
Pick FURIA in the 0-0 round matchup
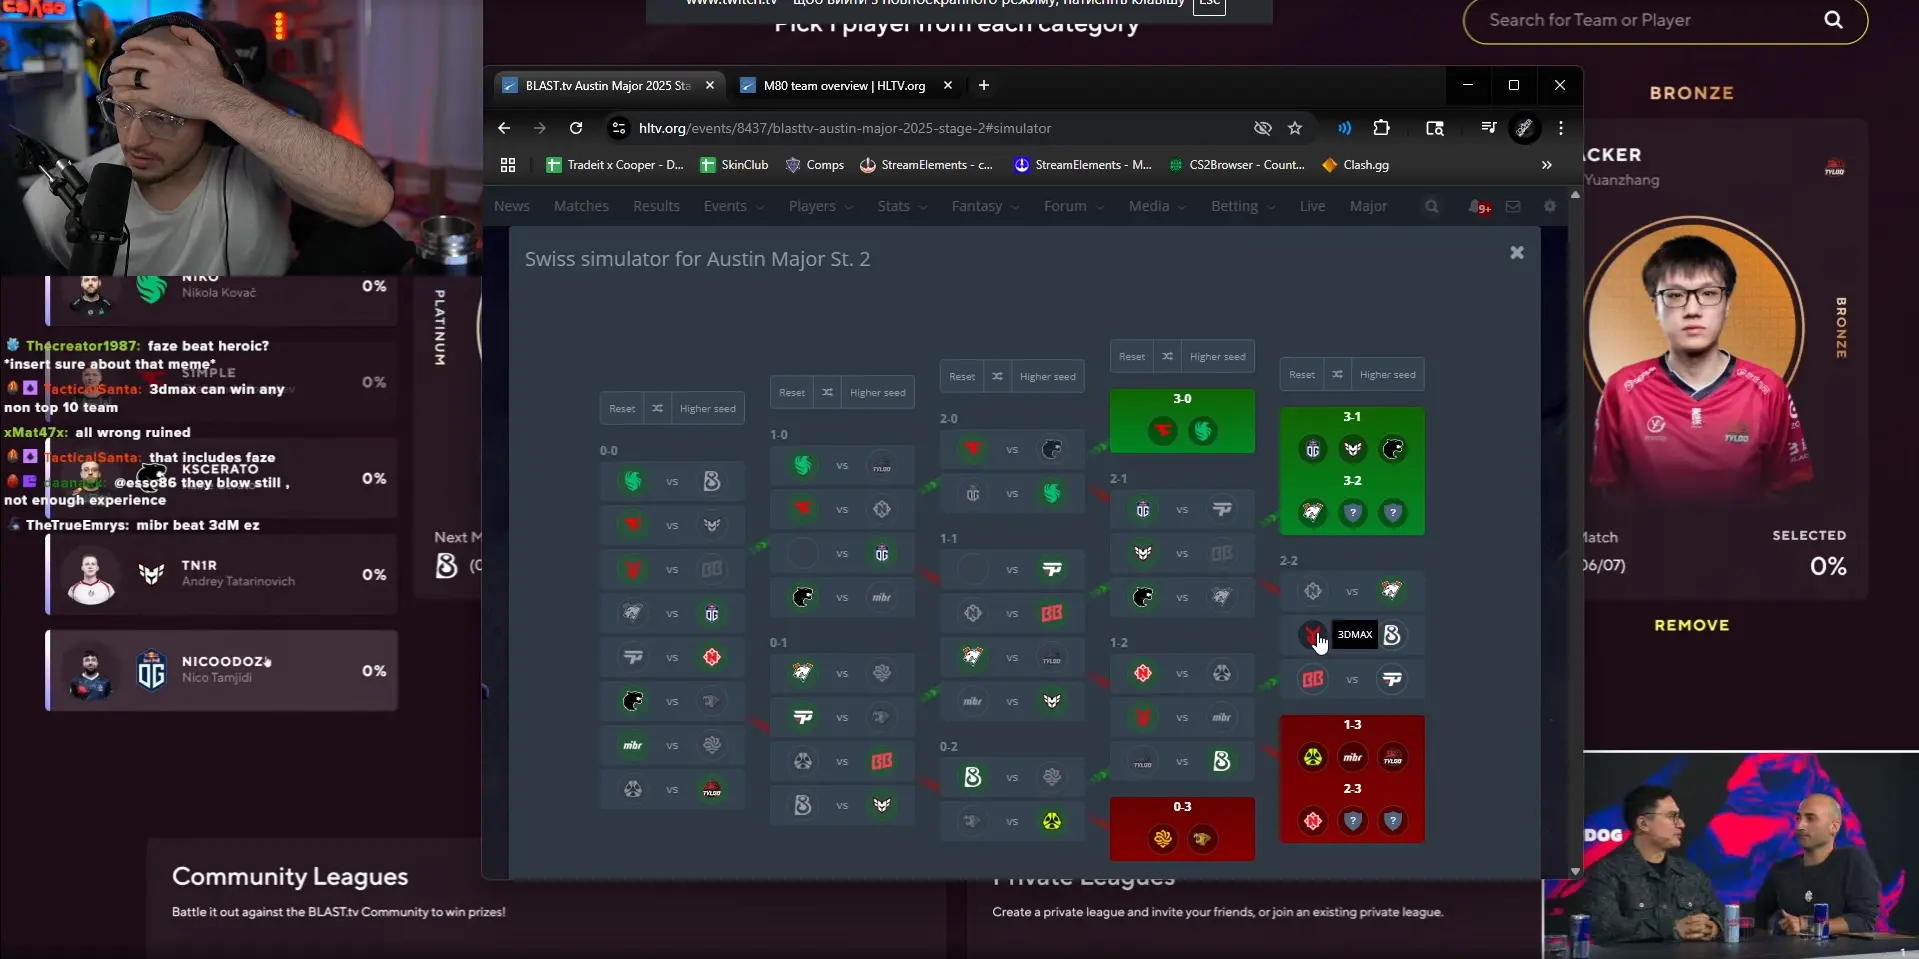click(x=633, y=701)
